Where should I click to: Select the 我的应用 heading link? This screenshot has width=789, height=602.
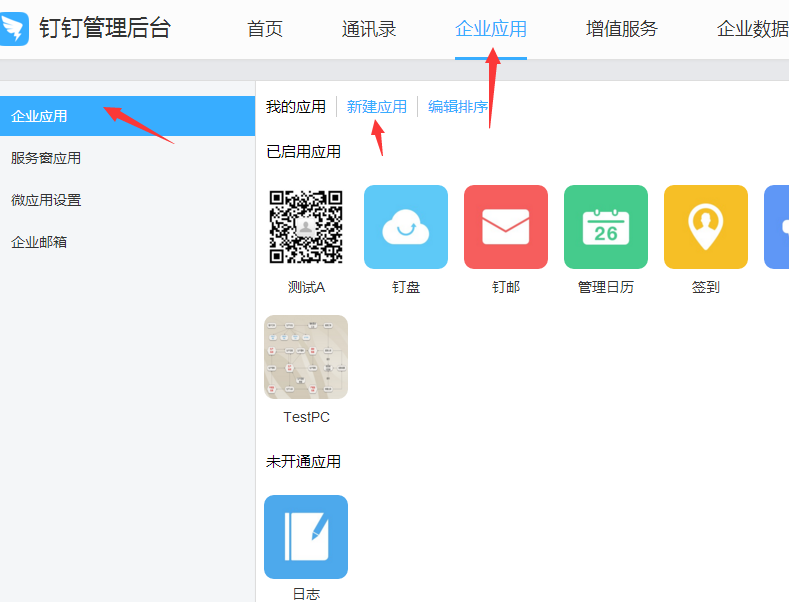point(296,107)
